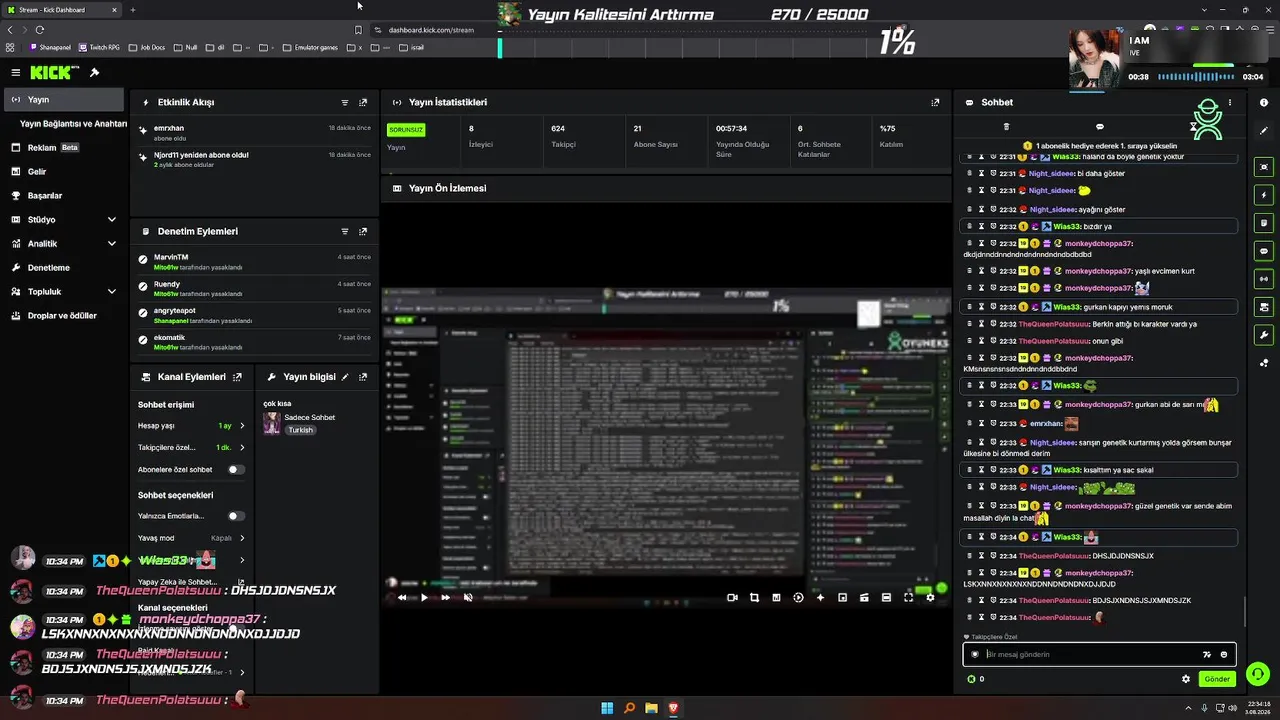Image resolution: width=1280 pixels, height=720 pixels.
Task: Open Yavaş mod setting chevron
Action: click(242, 538)
